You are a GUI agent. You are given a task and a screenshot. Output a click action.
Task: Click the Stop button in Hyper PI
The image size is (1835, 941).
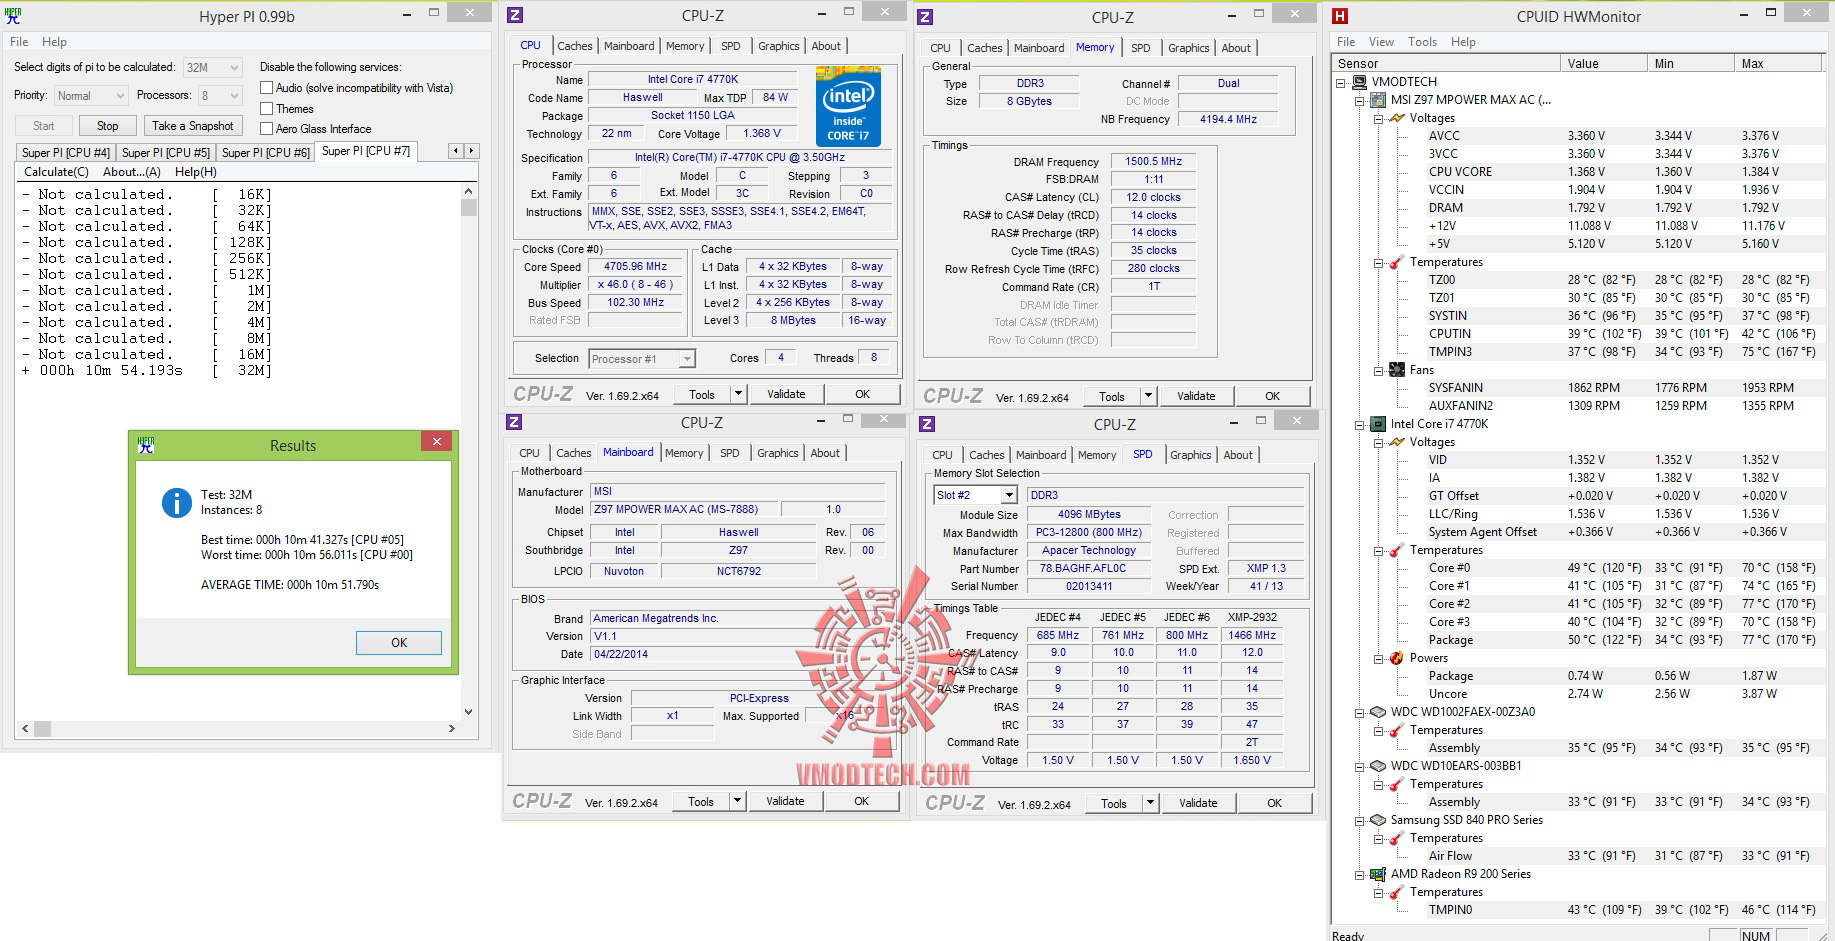click(107, 126)
